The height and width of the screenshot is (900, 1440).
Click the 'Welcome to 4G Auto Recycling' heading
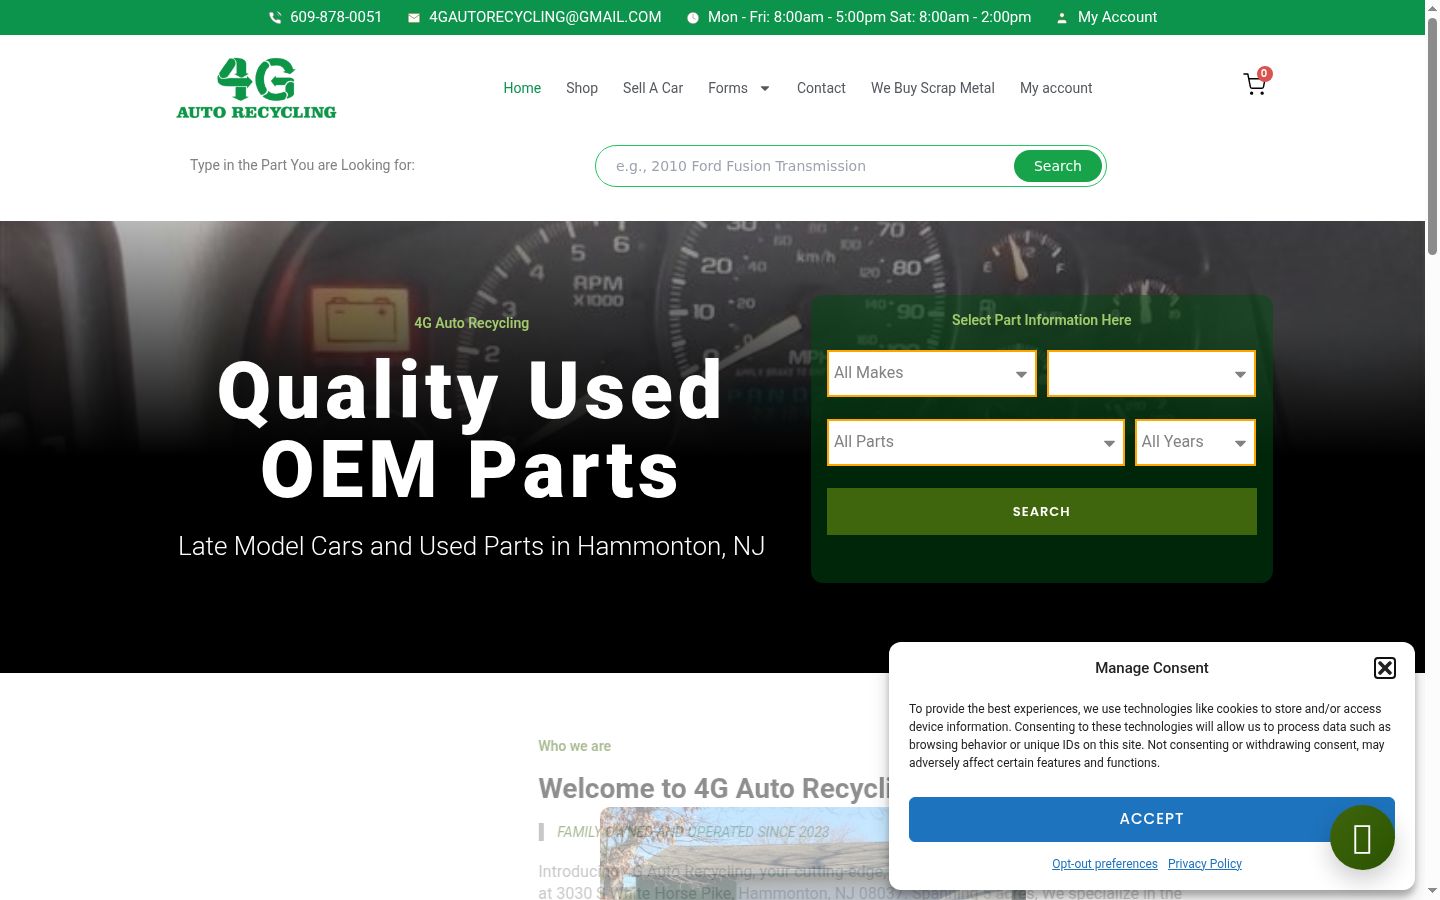(714, 788)
